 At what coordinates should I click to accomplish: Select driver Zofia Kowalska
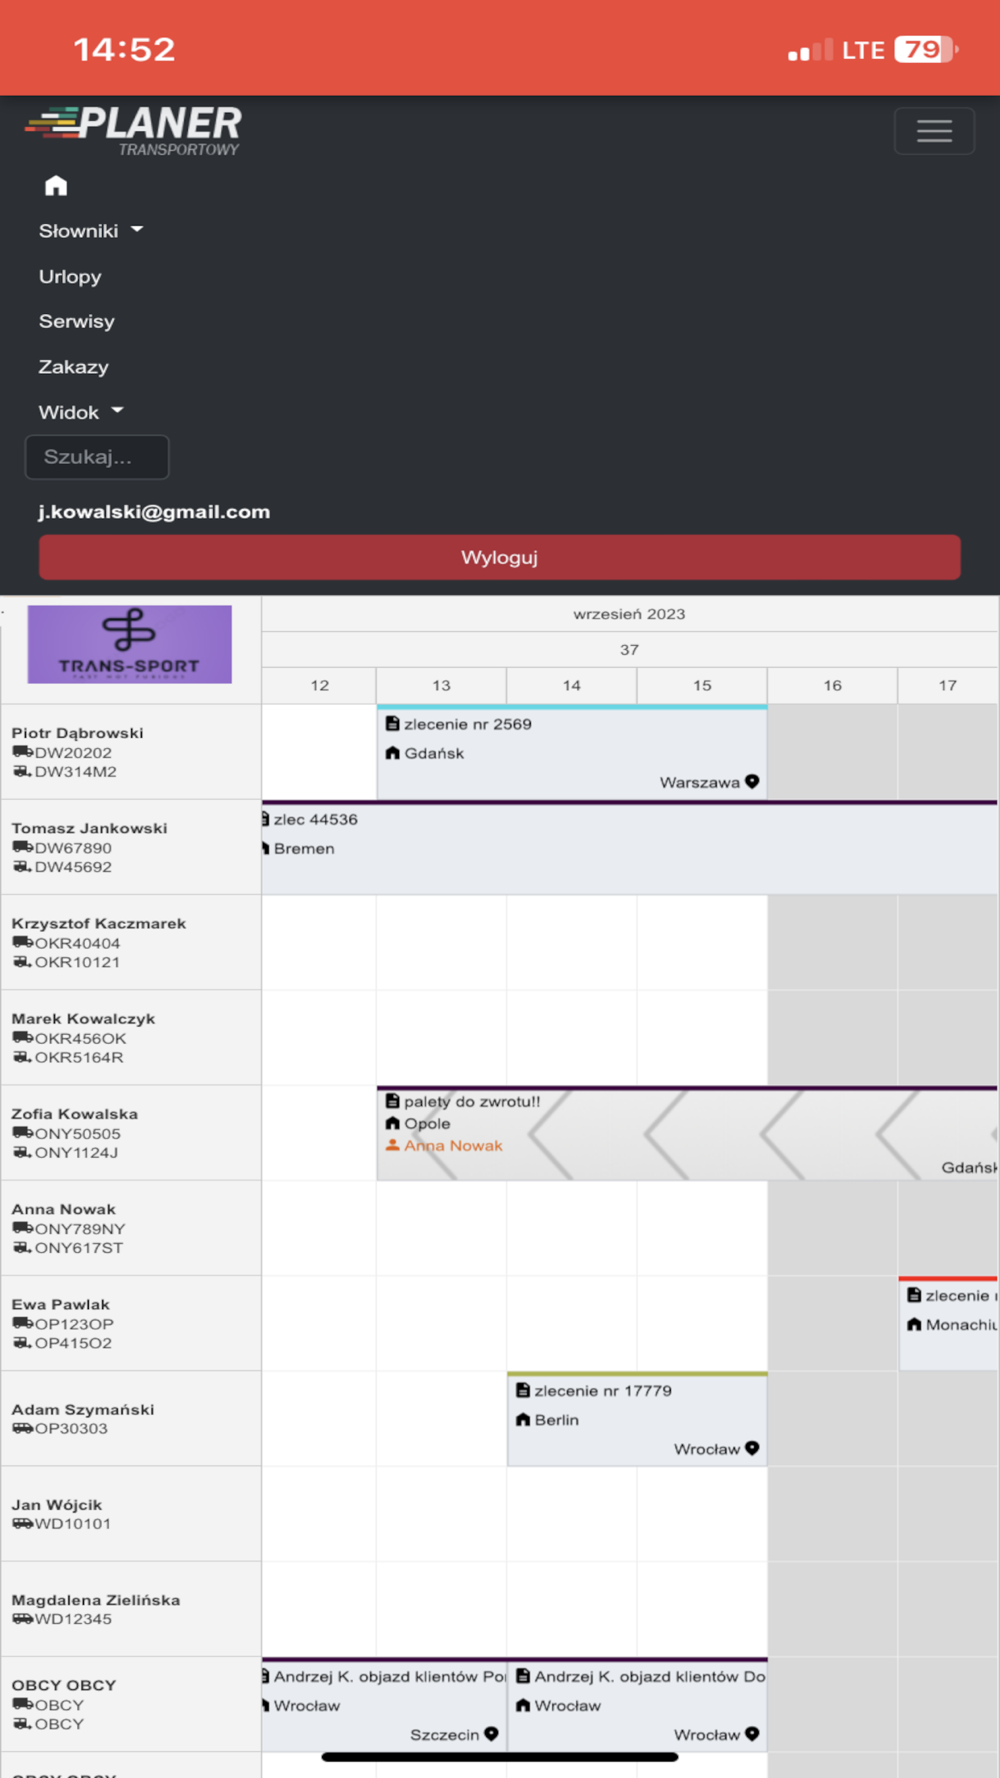74,1114
